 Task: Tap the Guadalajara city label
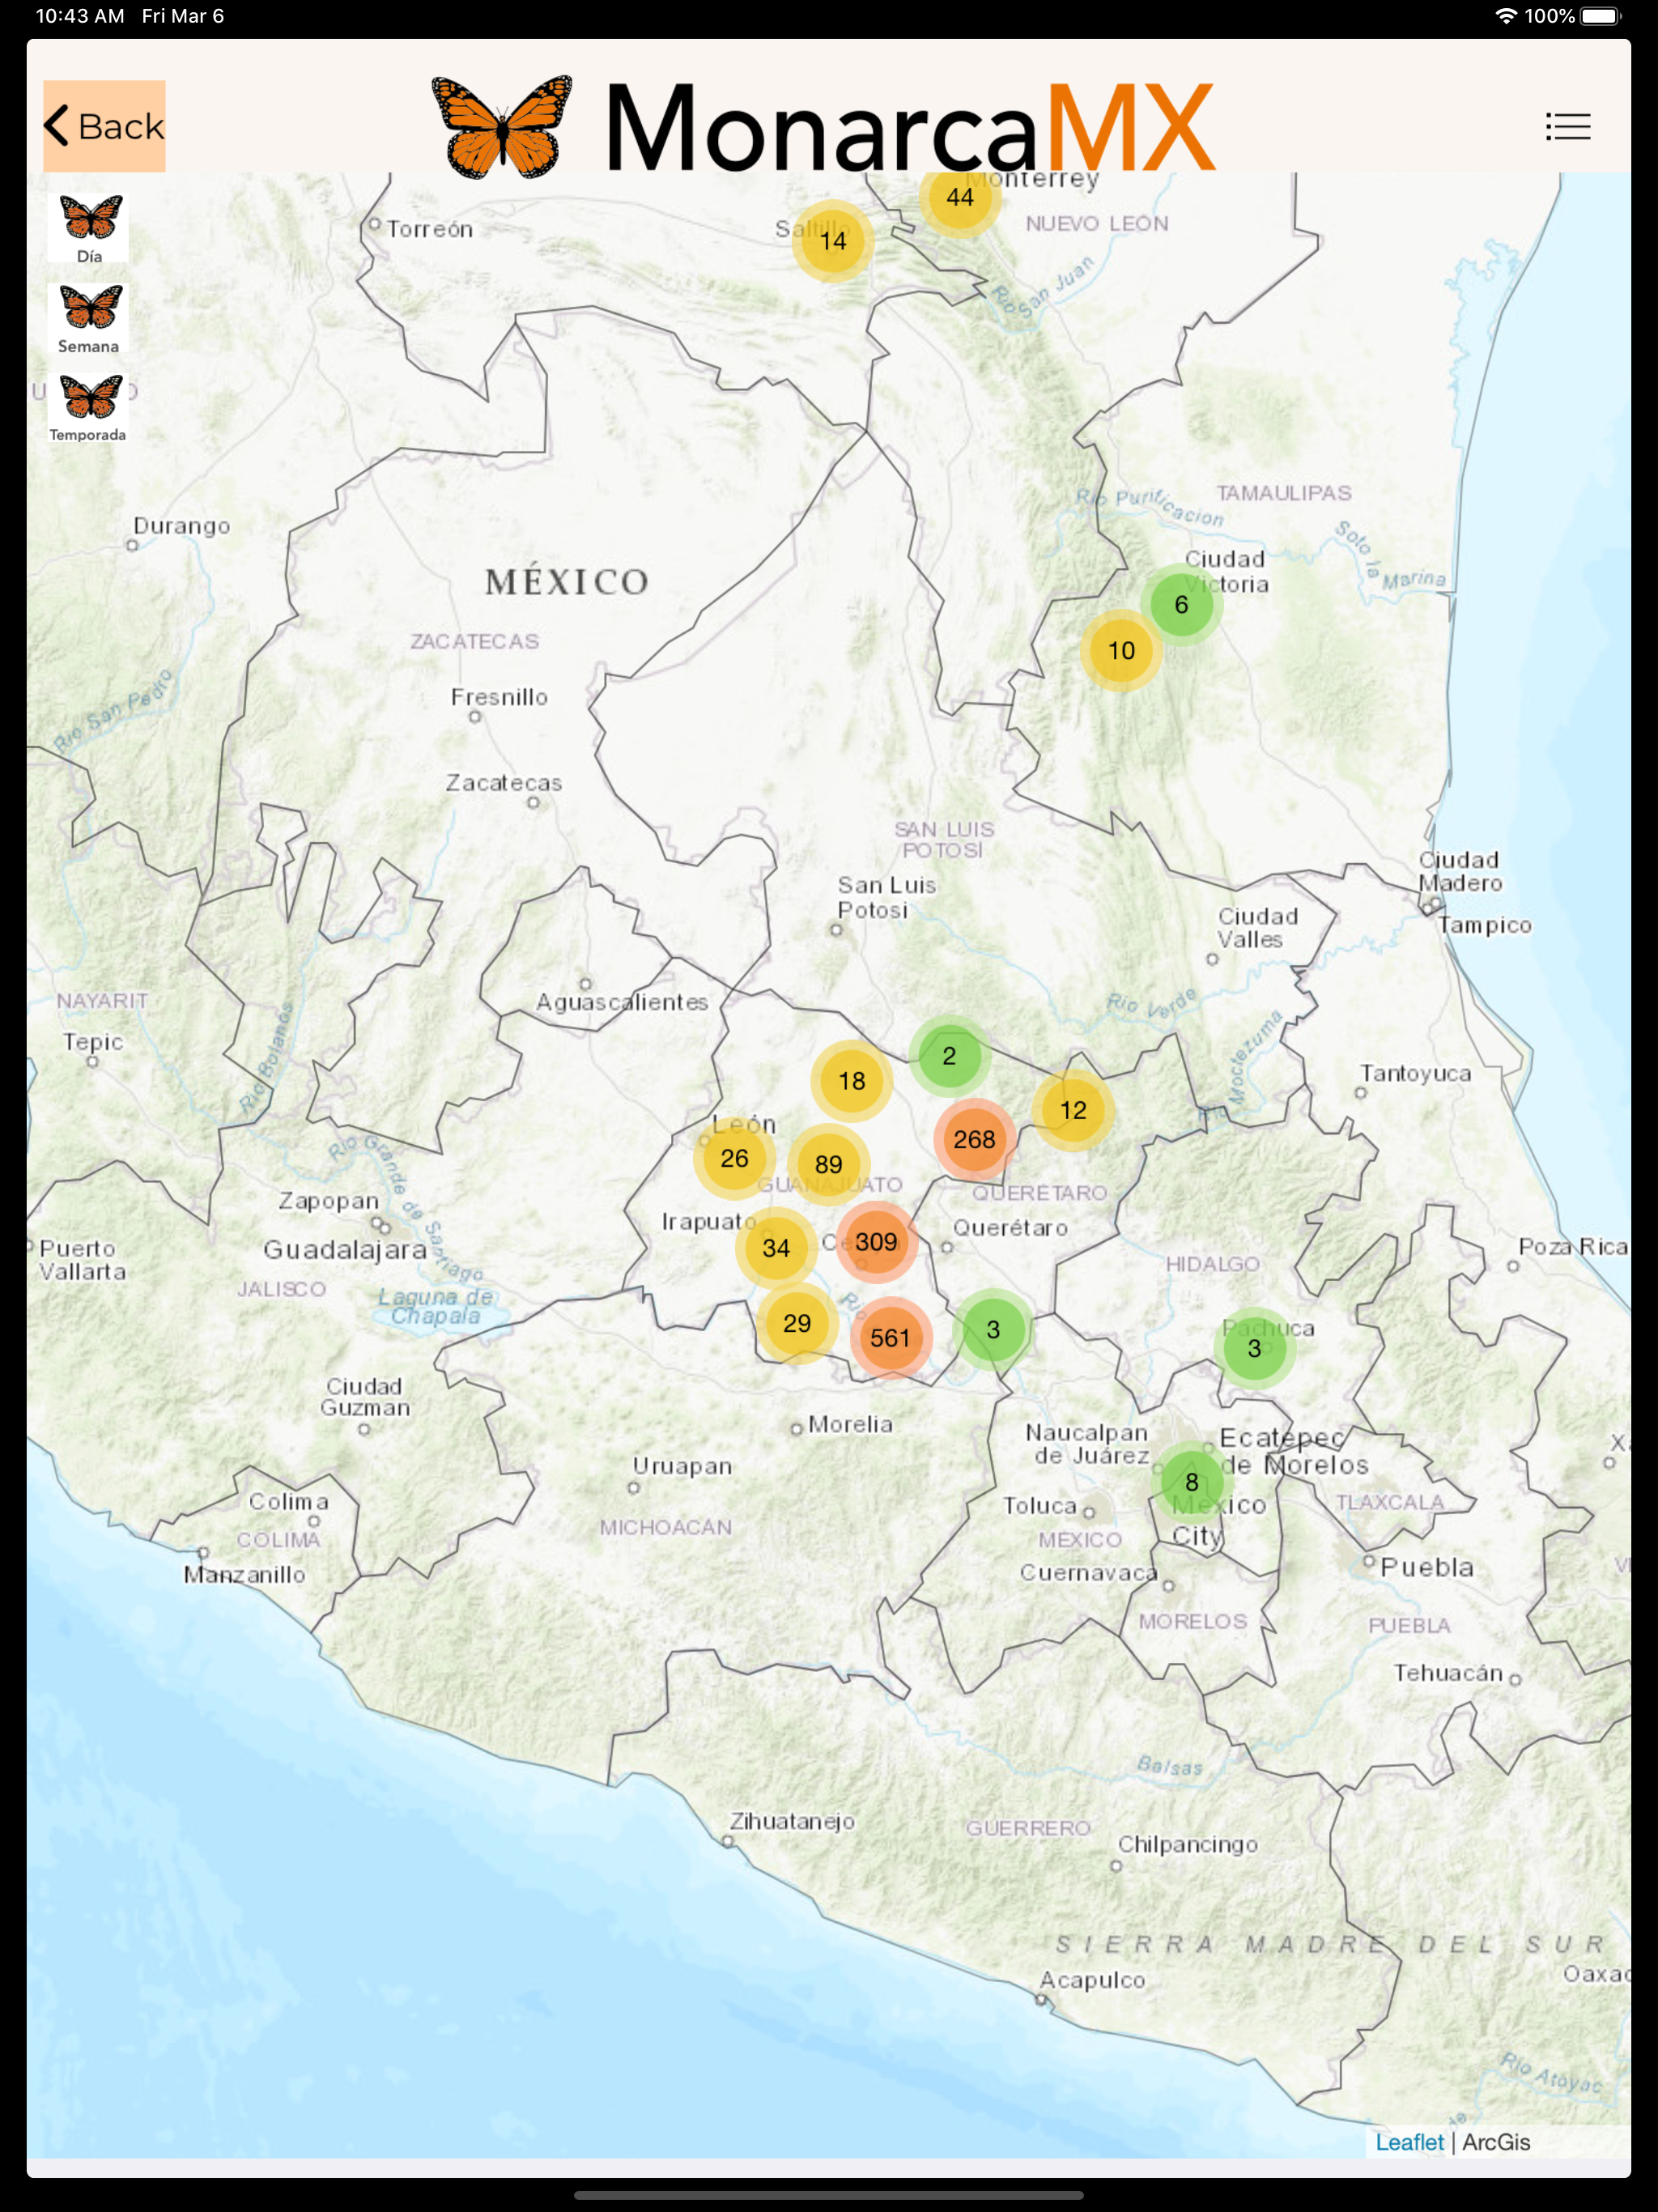pyautogui.click(x=345, y=1249)
